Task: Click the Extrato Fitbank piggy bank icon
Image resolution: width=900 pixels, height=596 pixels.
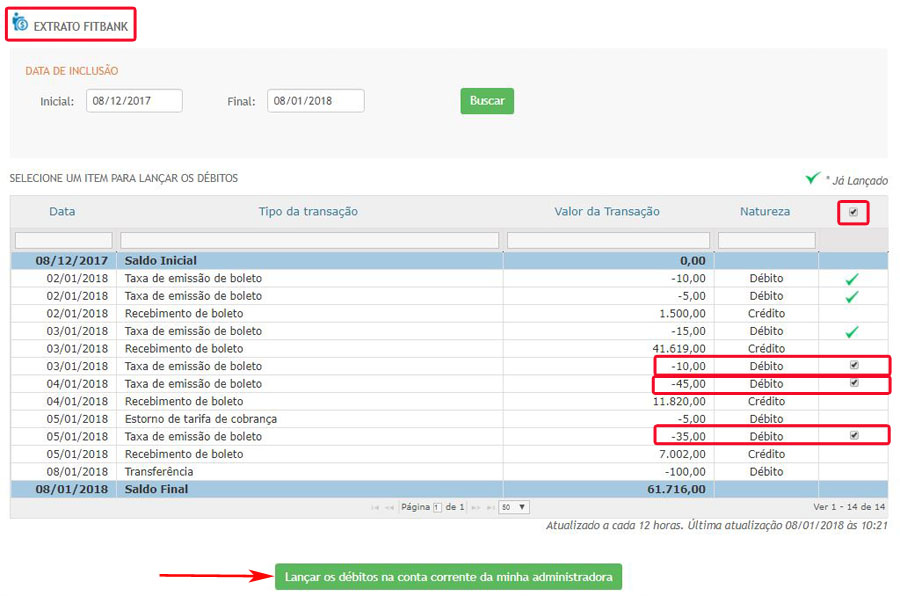Action: [20, 23]
